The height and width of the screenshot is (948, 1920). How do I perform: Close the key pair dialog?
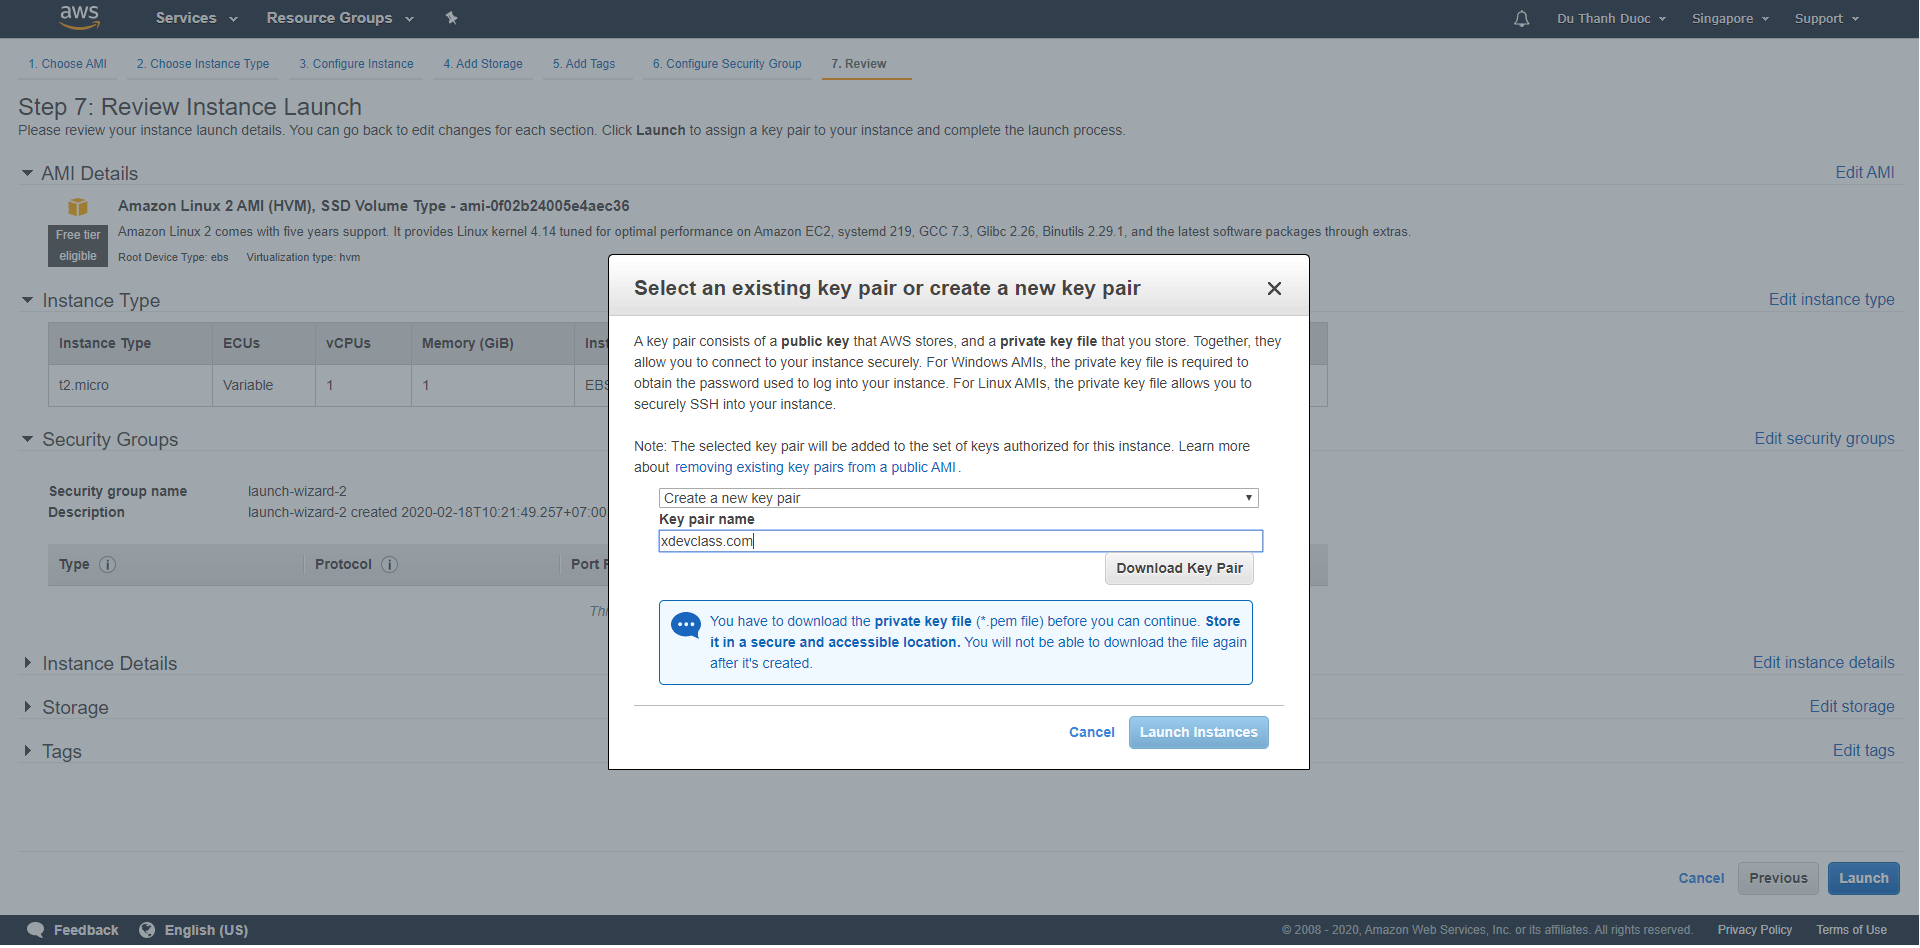coord(1274,289)
